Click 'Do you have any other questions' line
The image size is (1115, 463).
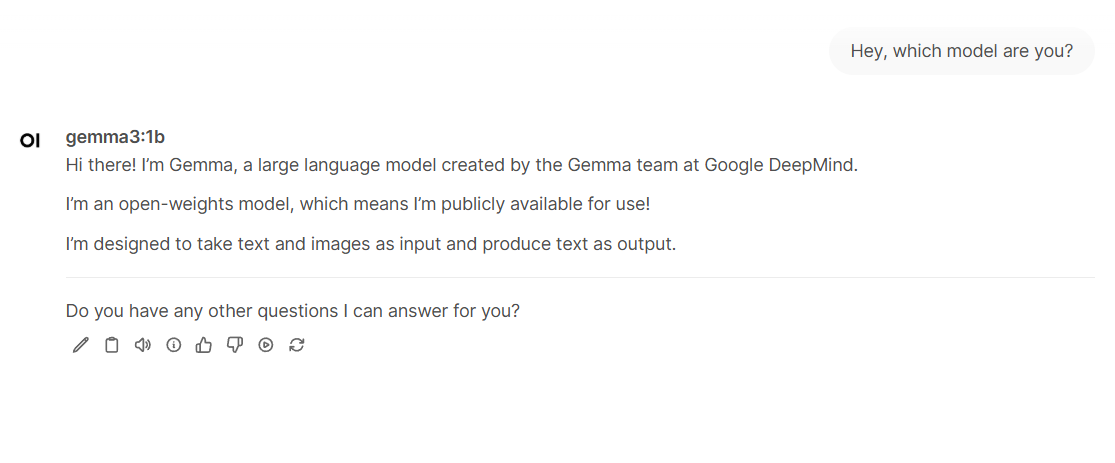coord(293,312)
